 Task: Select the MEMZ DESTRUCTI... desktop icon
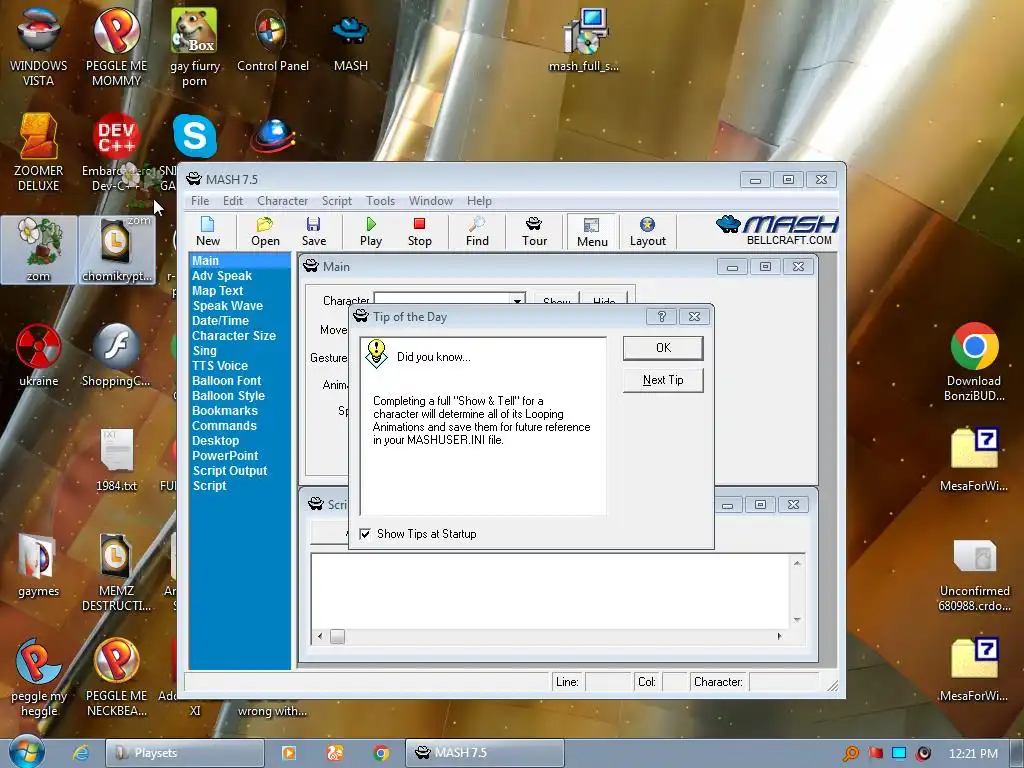pyautogui.click(x=116, y=573)
